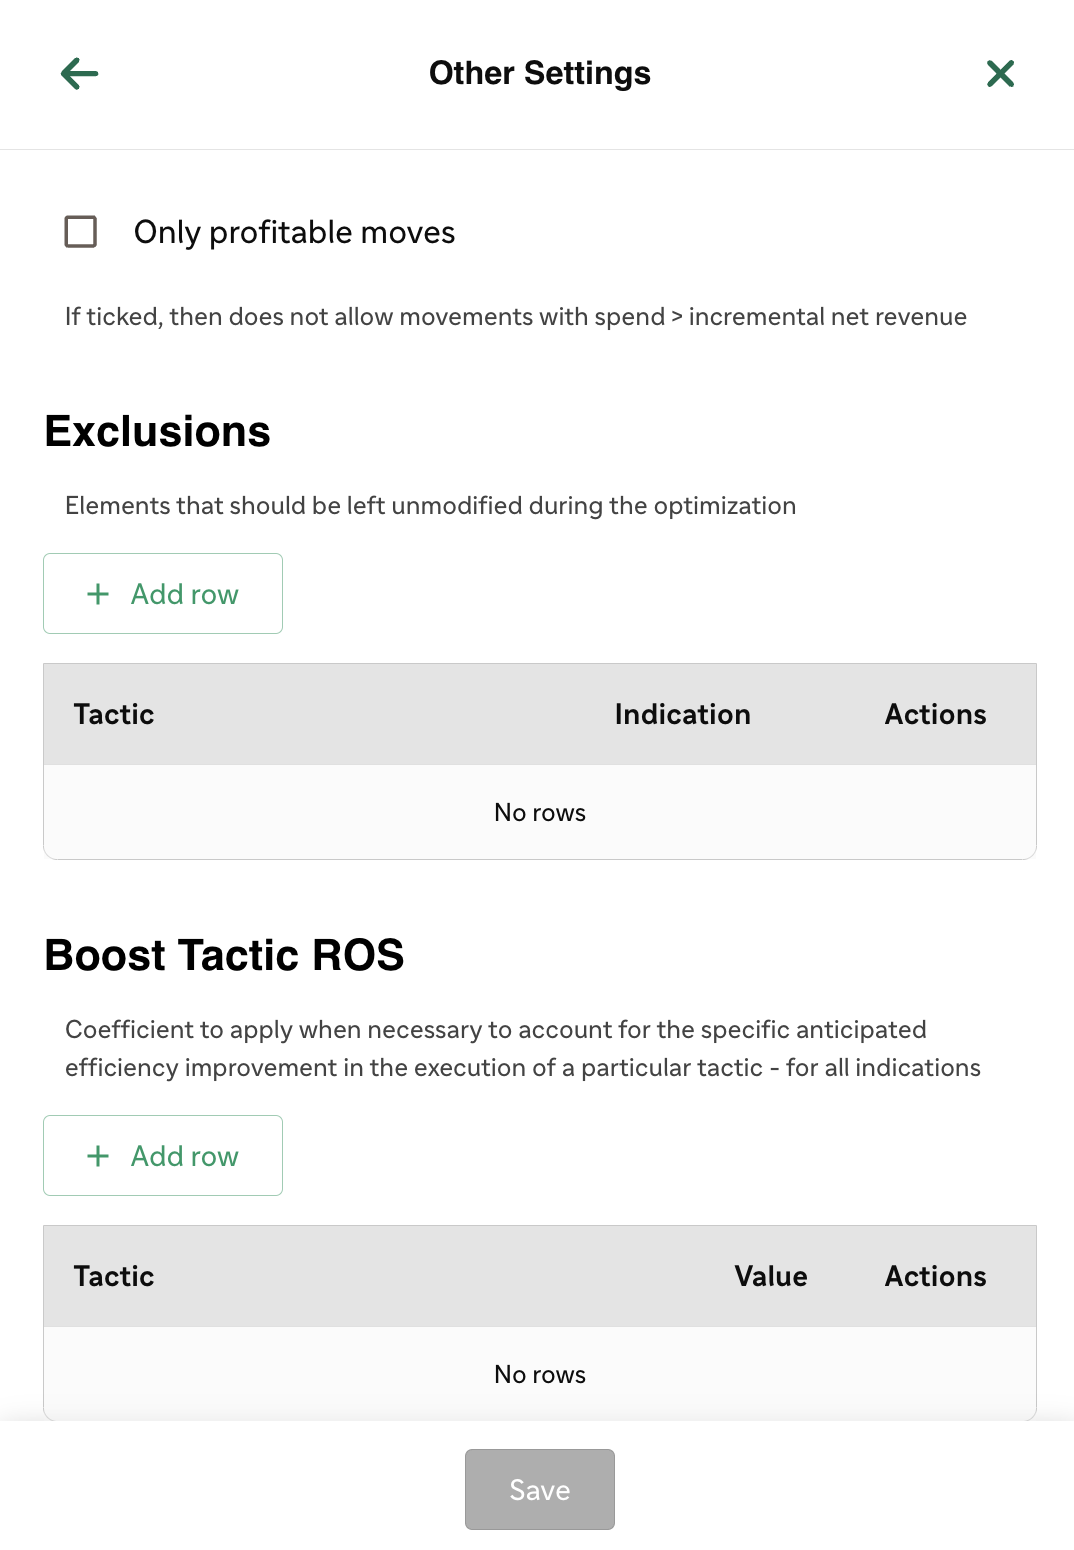1074x1550 pixels.
Task: Tick the Only profitable moves checkbox
Action: pyautogui.click(x=81, y=231)
